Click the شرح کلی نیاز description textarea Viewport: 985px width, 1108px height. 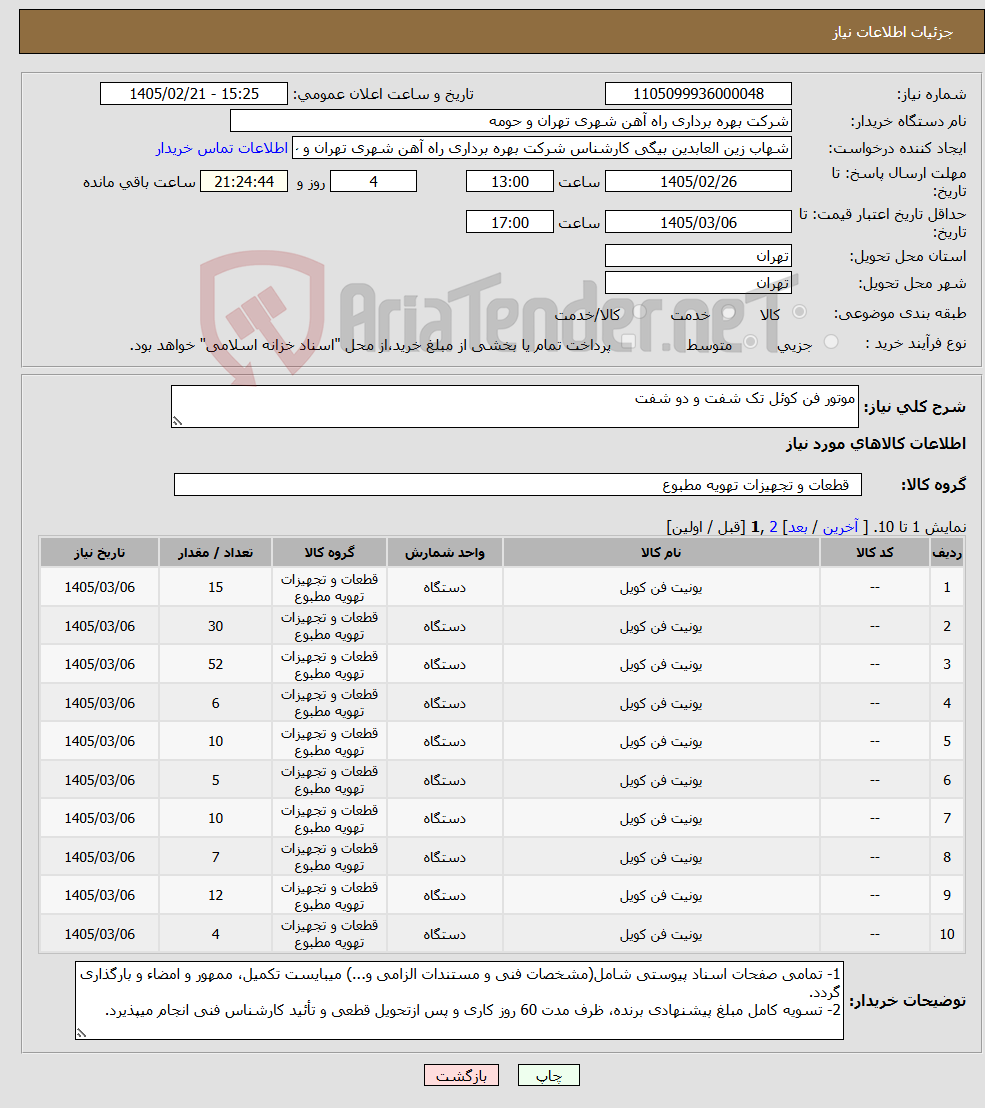coord(514,406)
